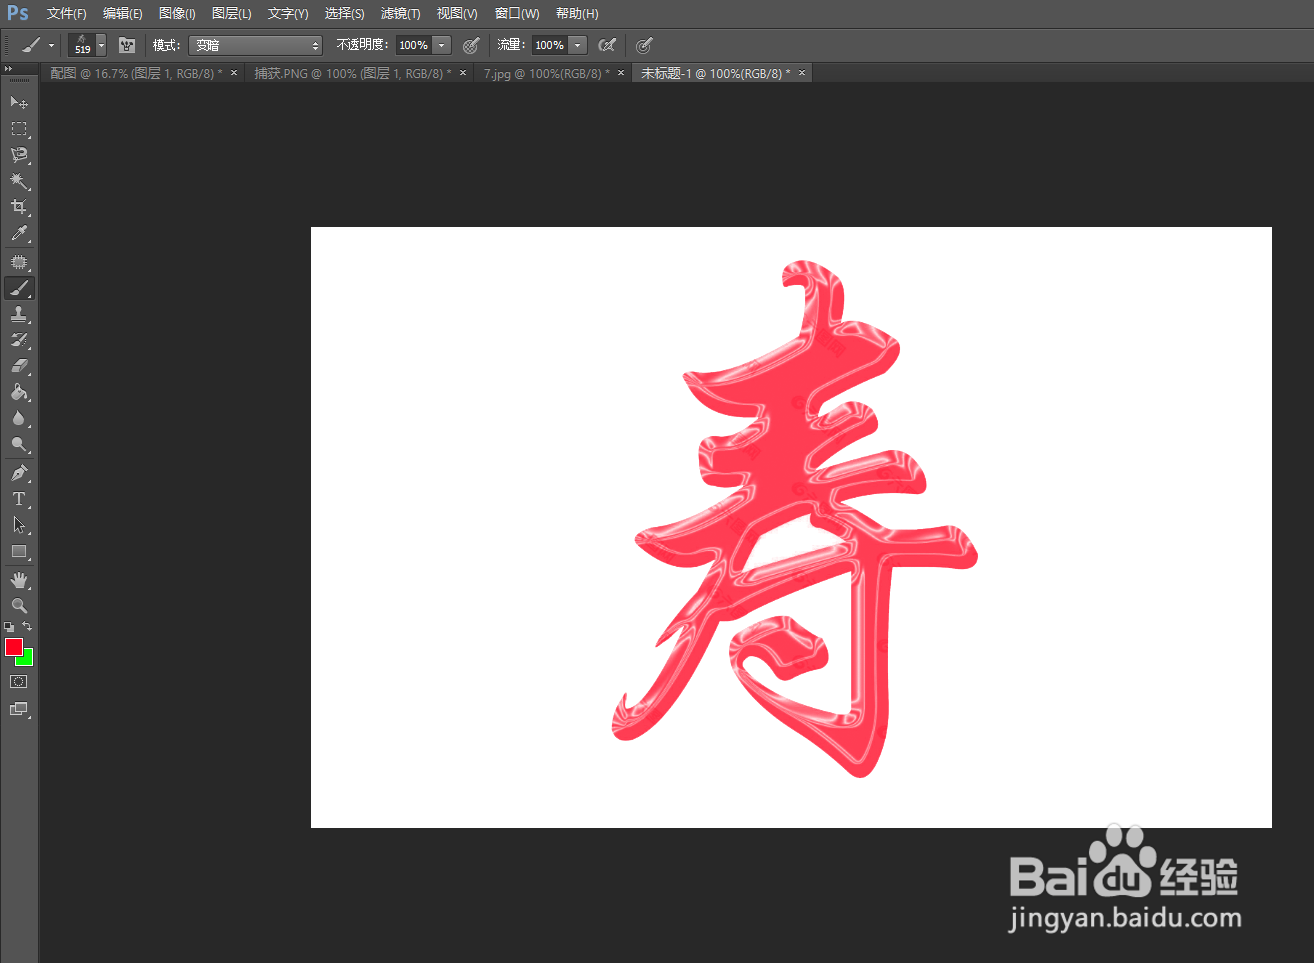The width and height of the screenshot is (1314, 963).
Task: Switch to the 7.jpg document tab
Action: [x=546, y=73]
